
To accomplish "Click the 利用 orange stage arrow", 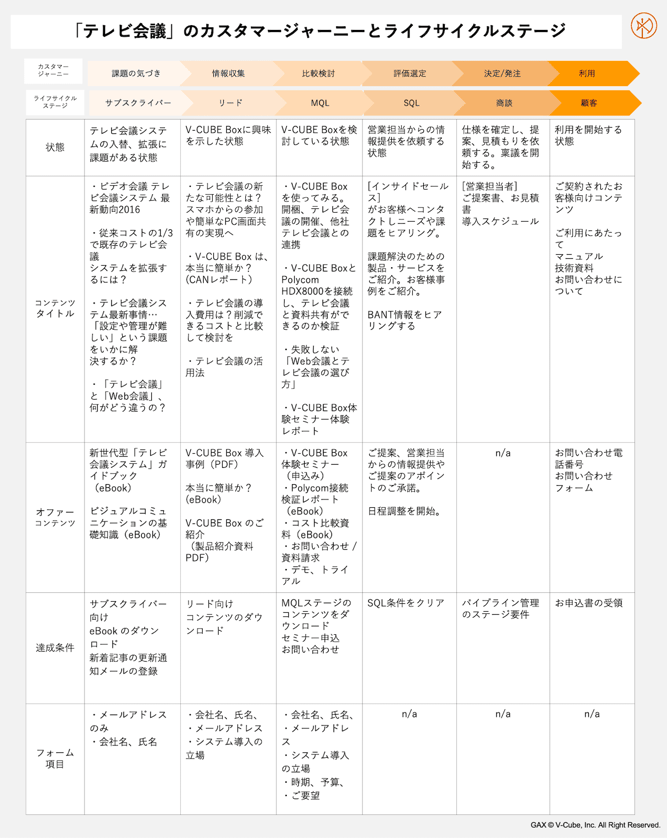I will click(x=591, y=73).
